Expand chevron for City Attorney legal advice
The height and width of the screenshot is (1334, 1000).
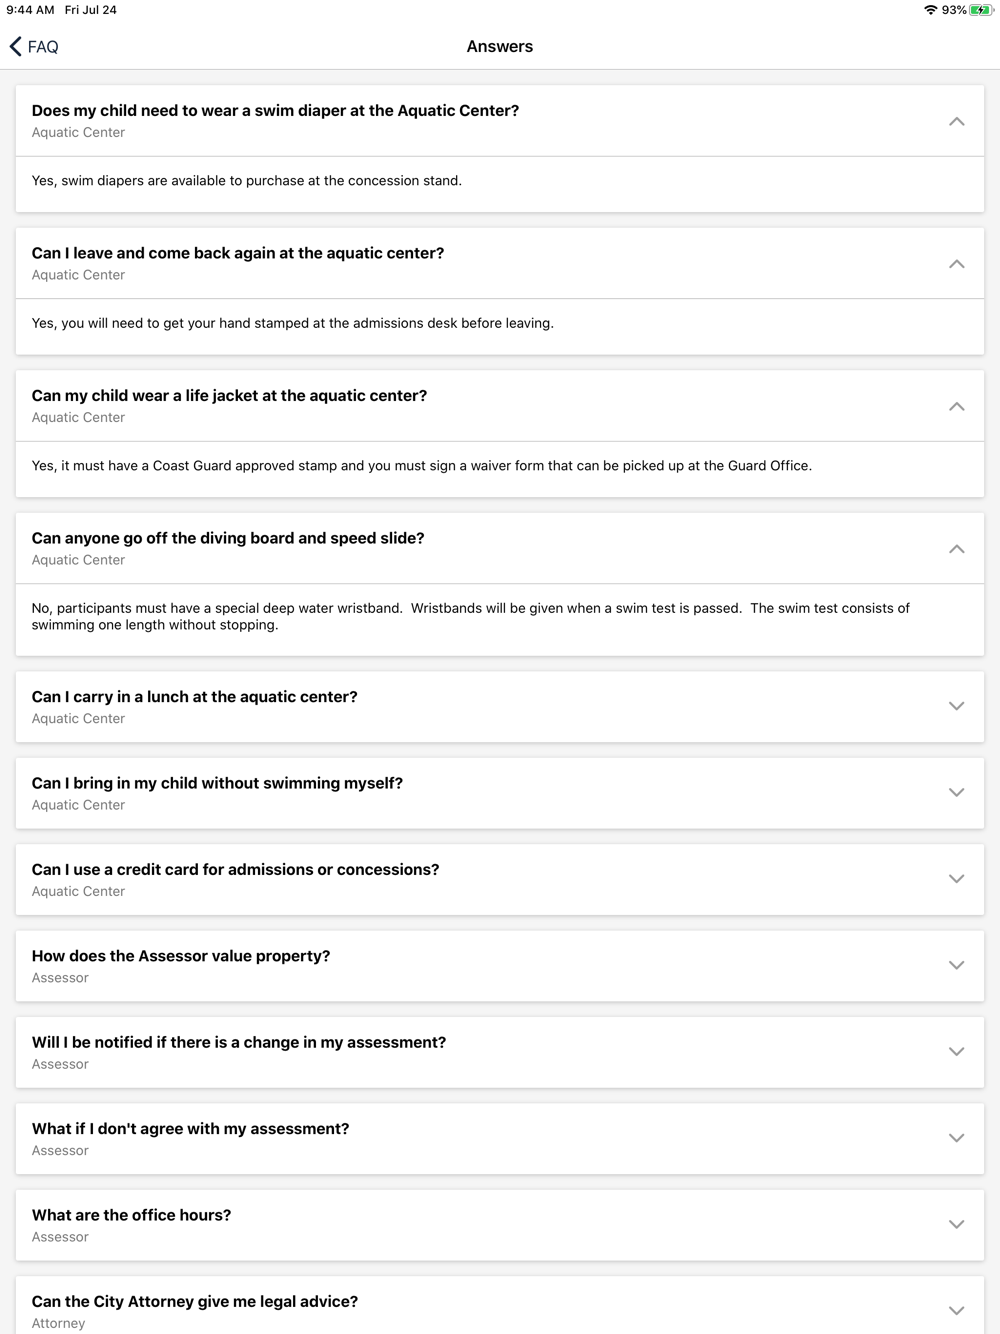956,1311
